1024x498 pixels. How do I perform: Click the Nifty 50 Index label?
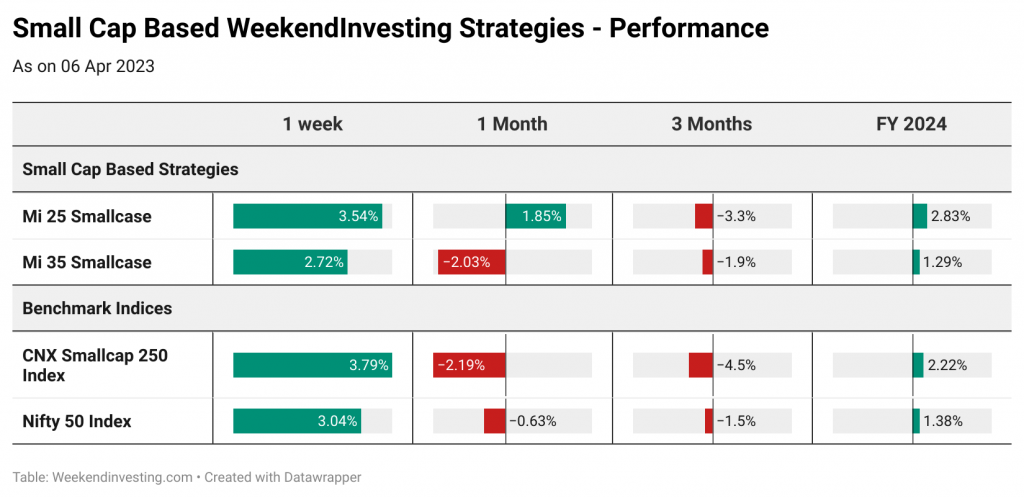click(77, 422)
